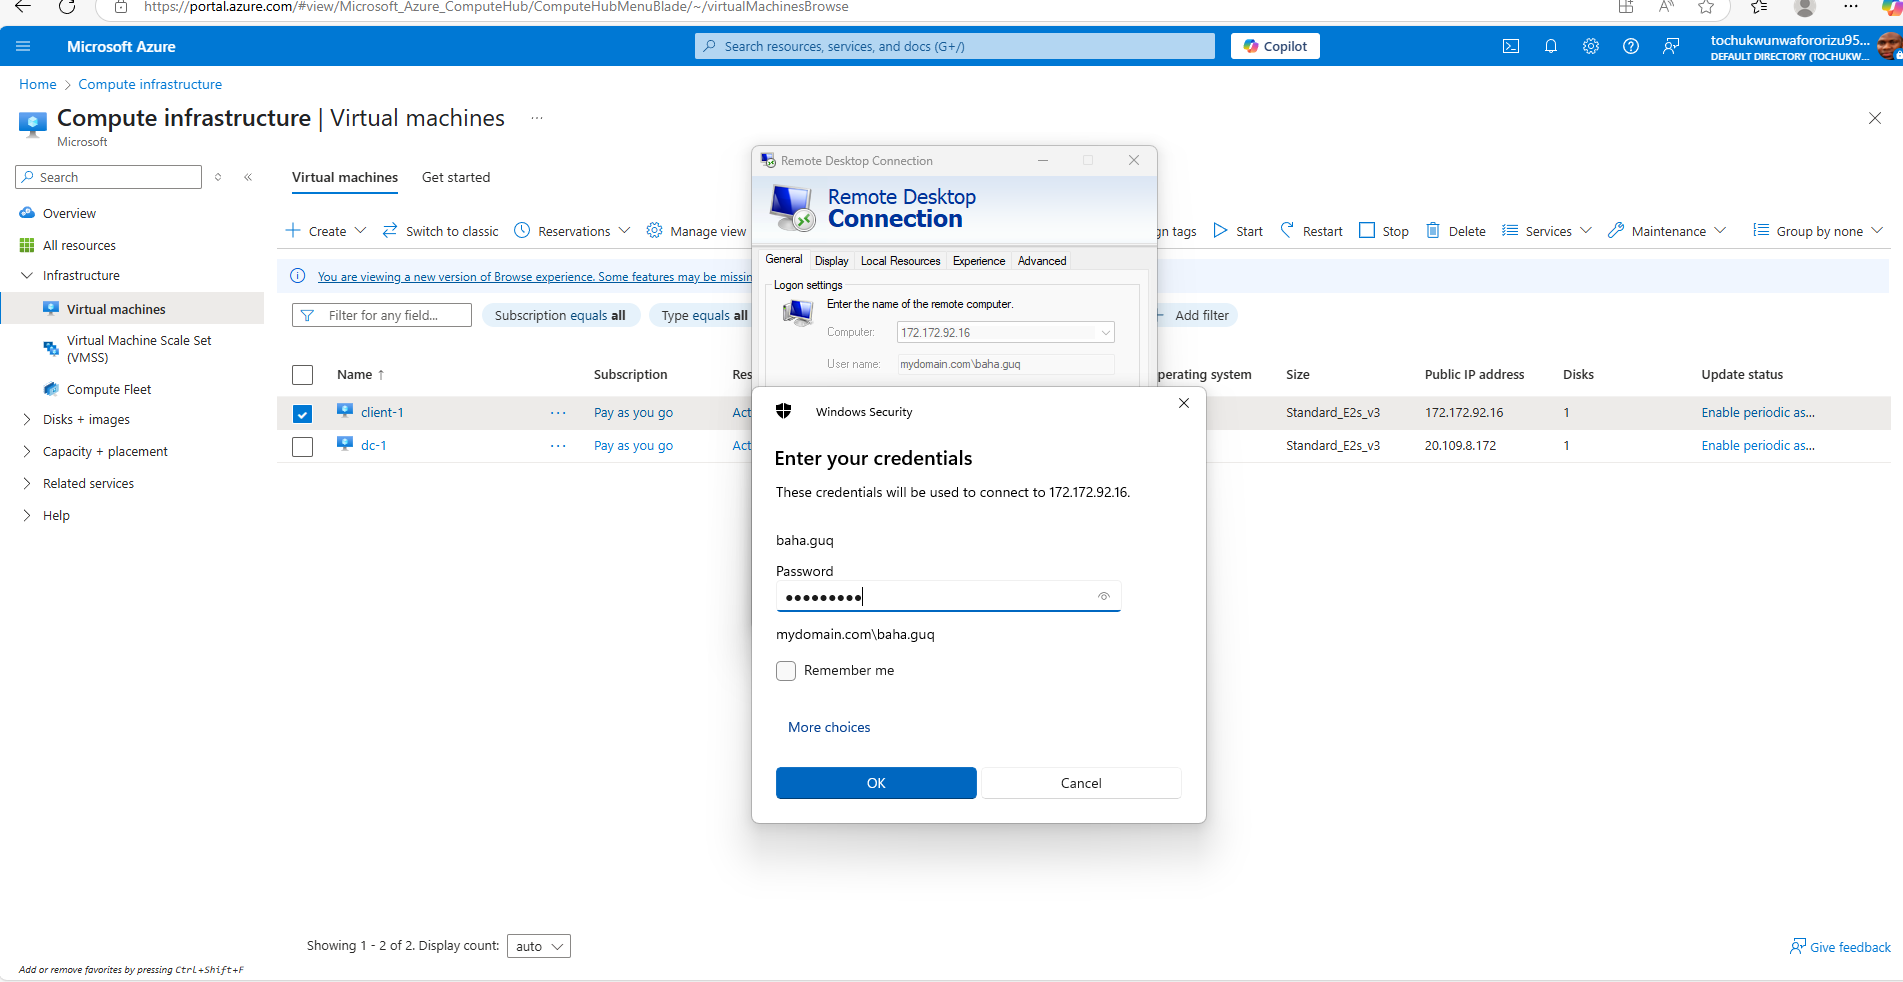Click Restart in the VM toolbar
The height and width of the screenshot is (982, 1903).
(x=1311, y=231)
